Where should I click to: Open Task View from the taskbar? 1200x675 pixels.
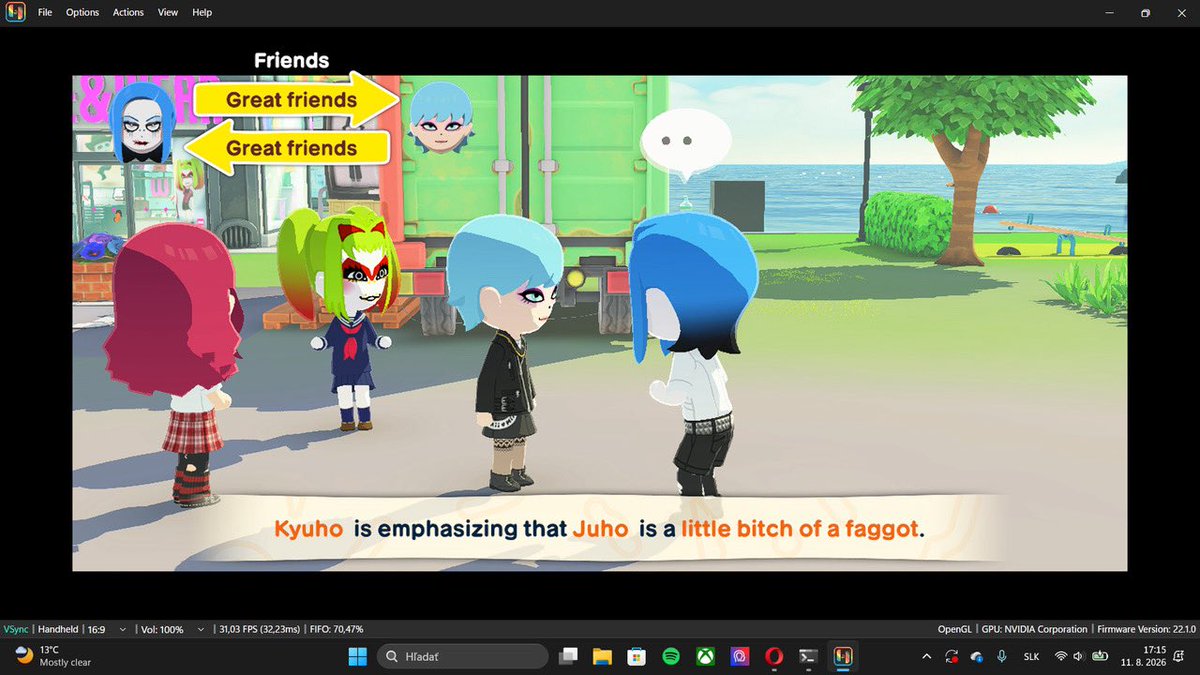click(x=569, y=656)
